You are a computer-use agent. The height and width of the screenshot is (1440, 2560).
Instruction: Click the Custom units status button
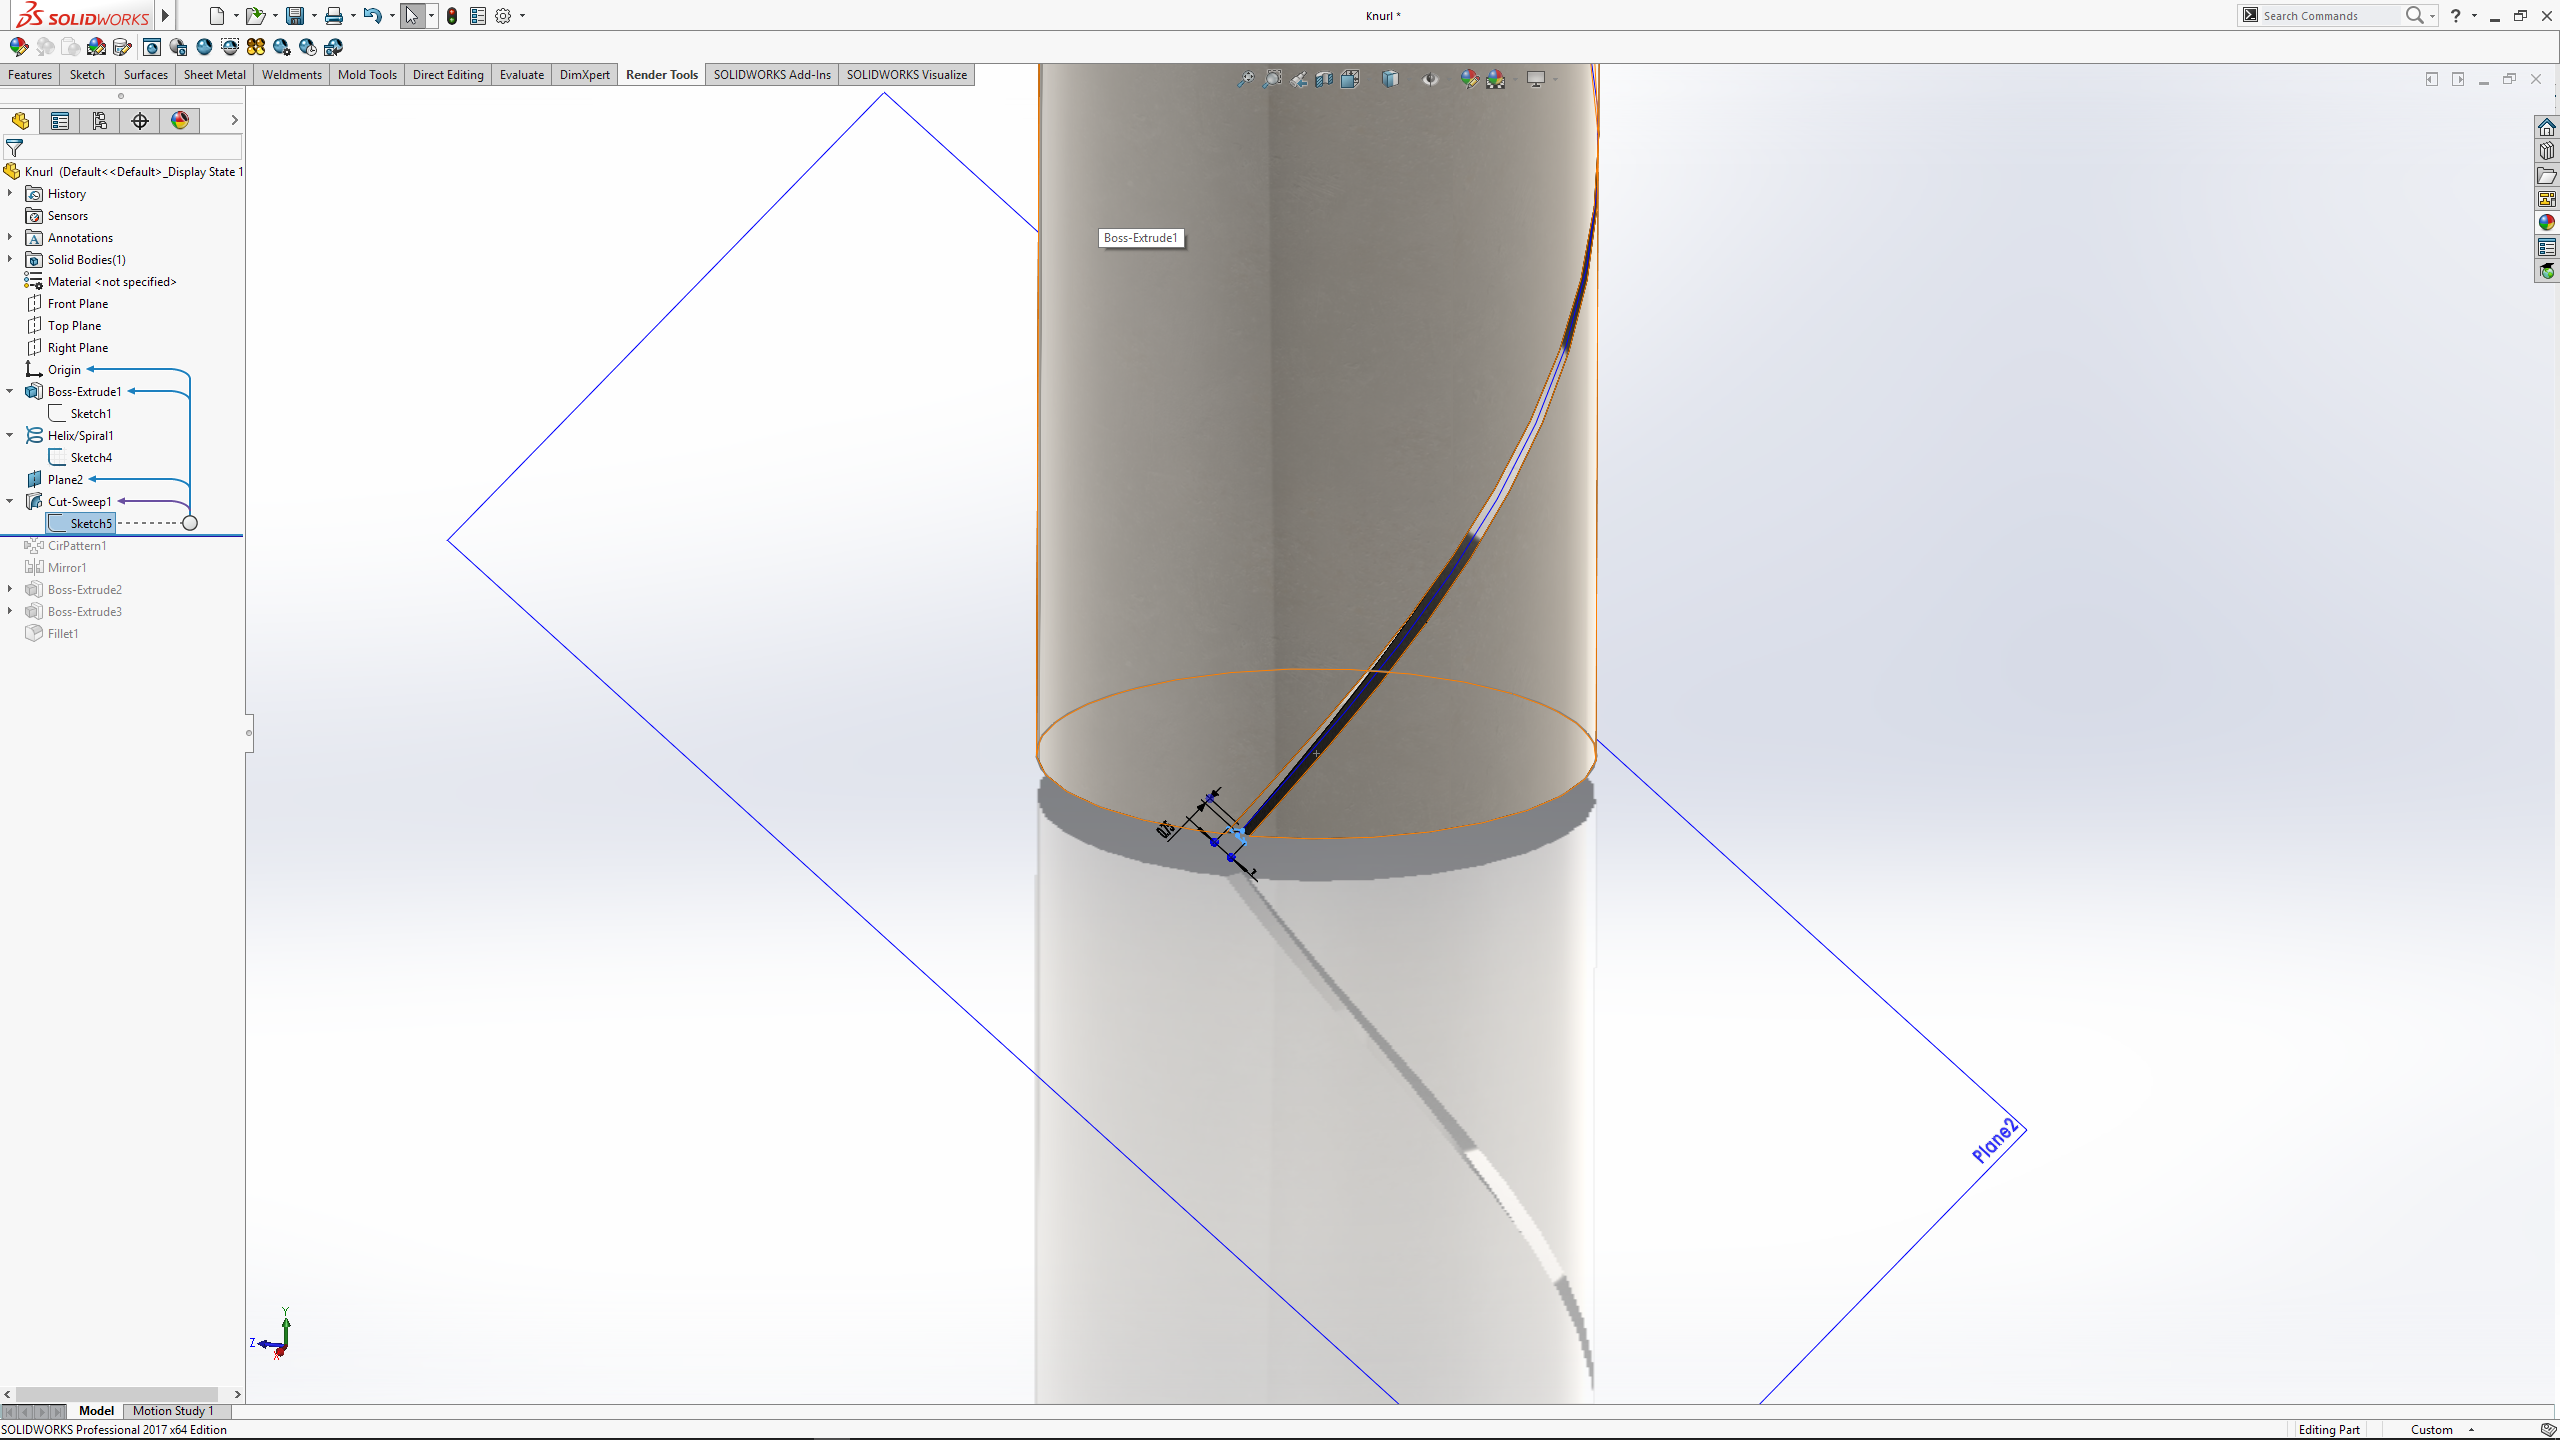click(2431, 1430)
